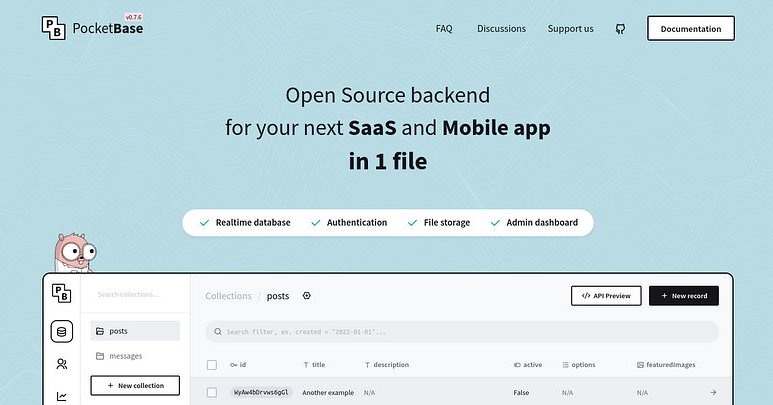This screenshot has height=405, width=773.
Task: Click the 'Admin dashboard' feature label
Action: click(542, 223)
